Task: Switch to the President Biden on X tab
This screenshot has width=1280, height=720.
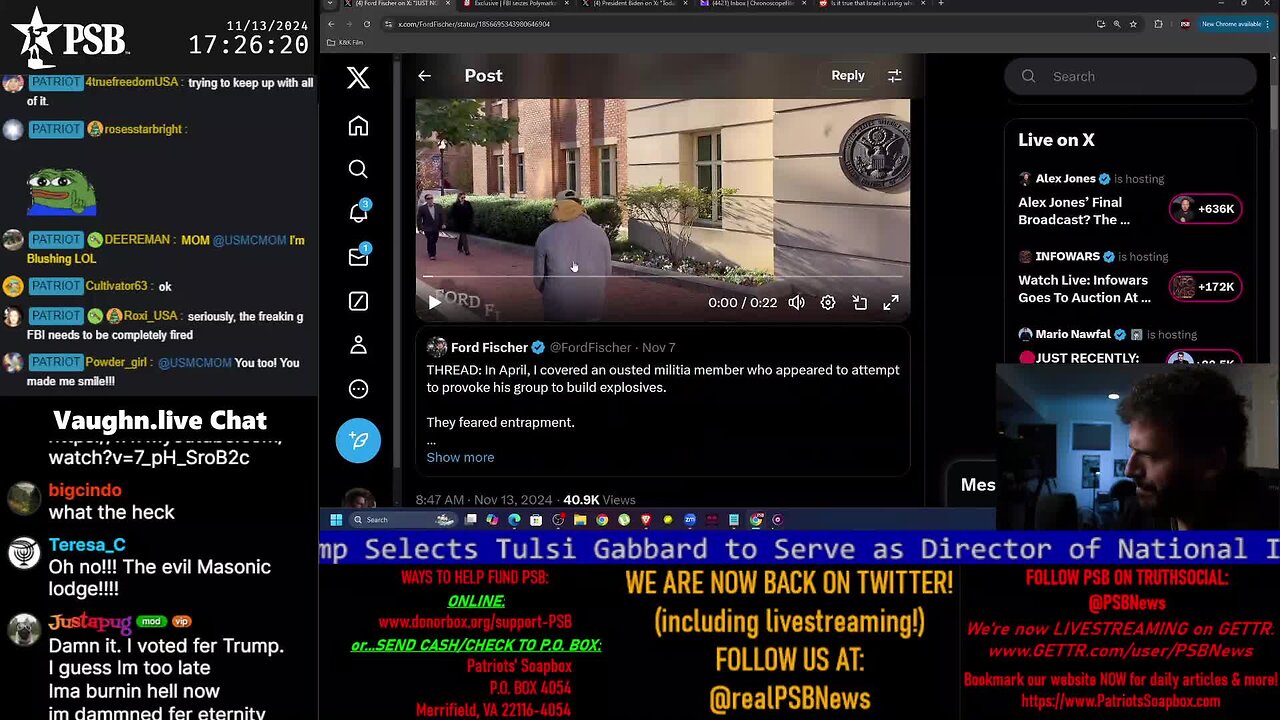Action: pos(633,4)
